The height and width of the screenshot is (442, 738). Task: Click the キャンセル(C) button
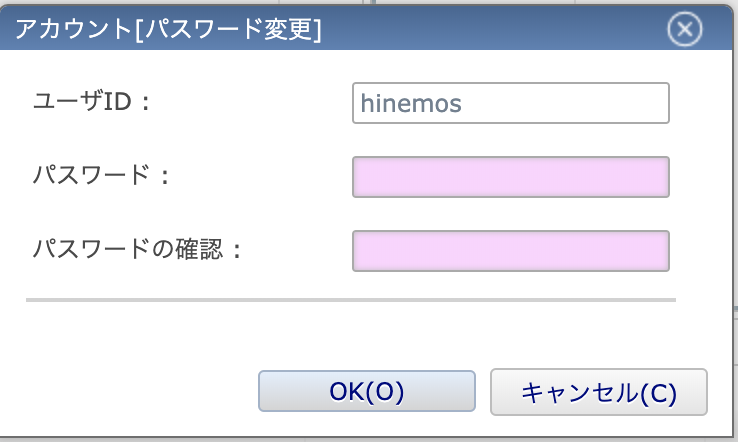(x=599, y=392)
